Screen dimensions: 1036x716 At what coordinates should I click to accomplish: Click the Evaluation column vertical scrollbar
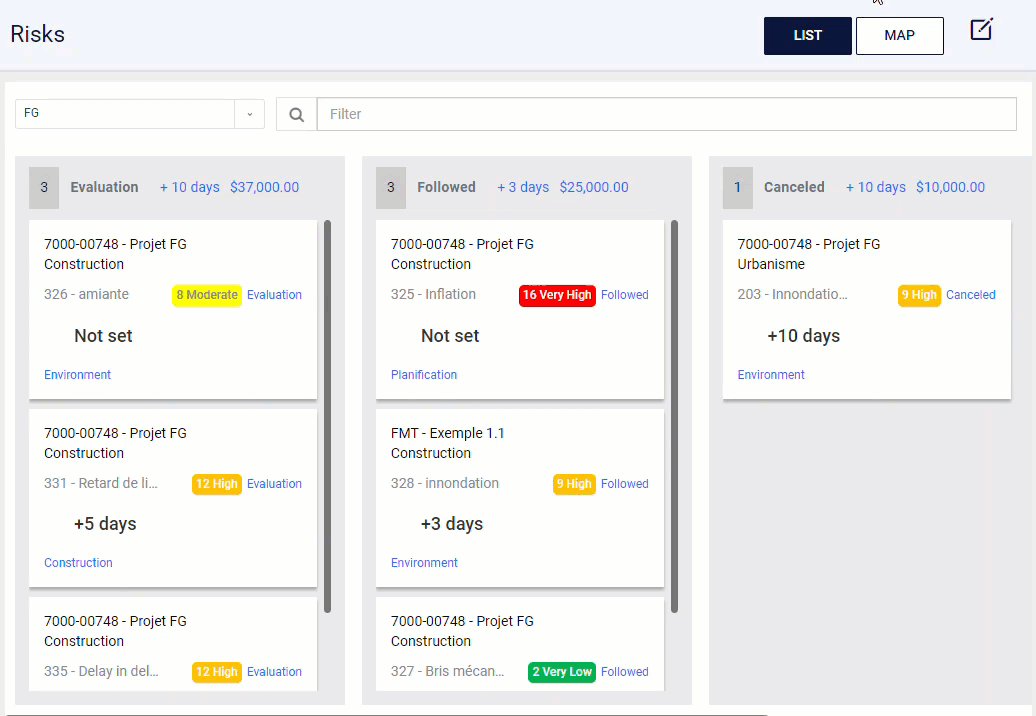point(328,417)
